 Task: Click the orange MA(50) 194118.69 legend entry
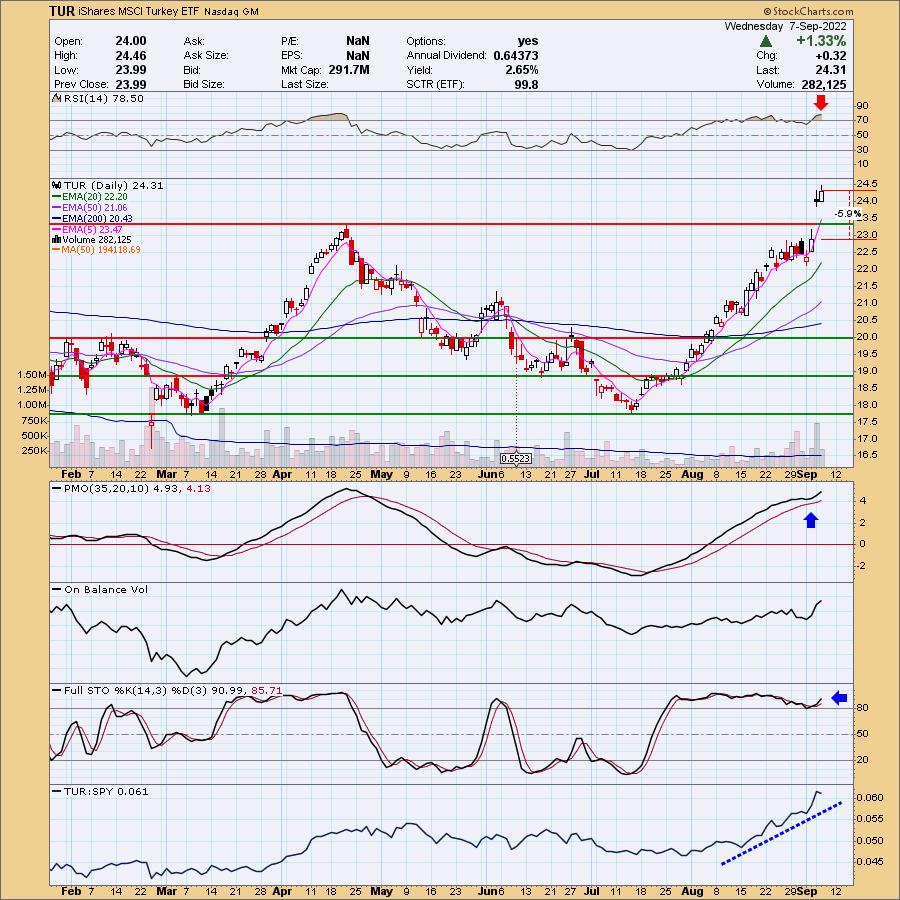pos(96,250)
